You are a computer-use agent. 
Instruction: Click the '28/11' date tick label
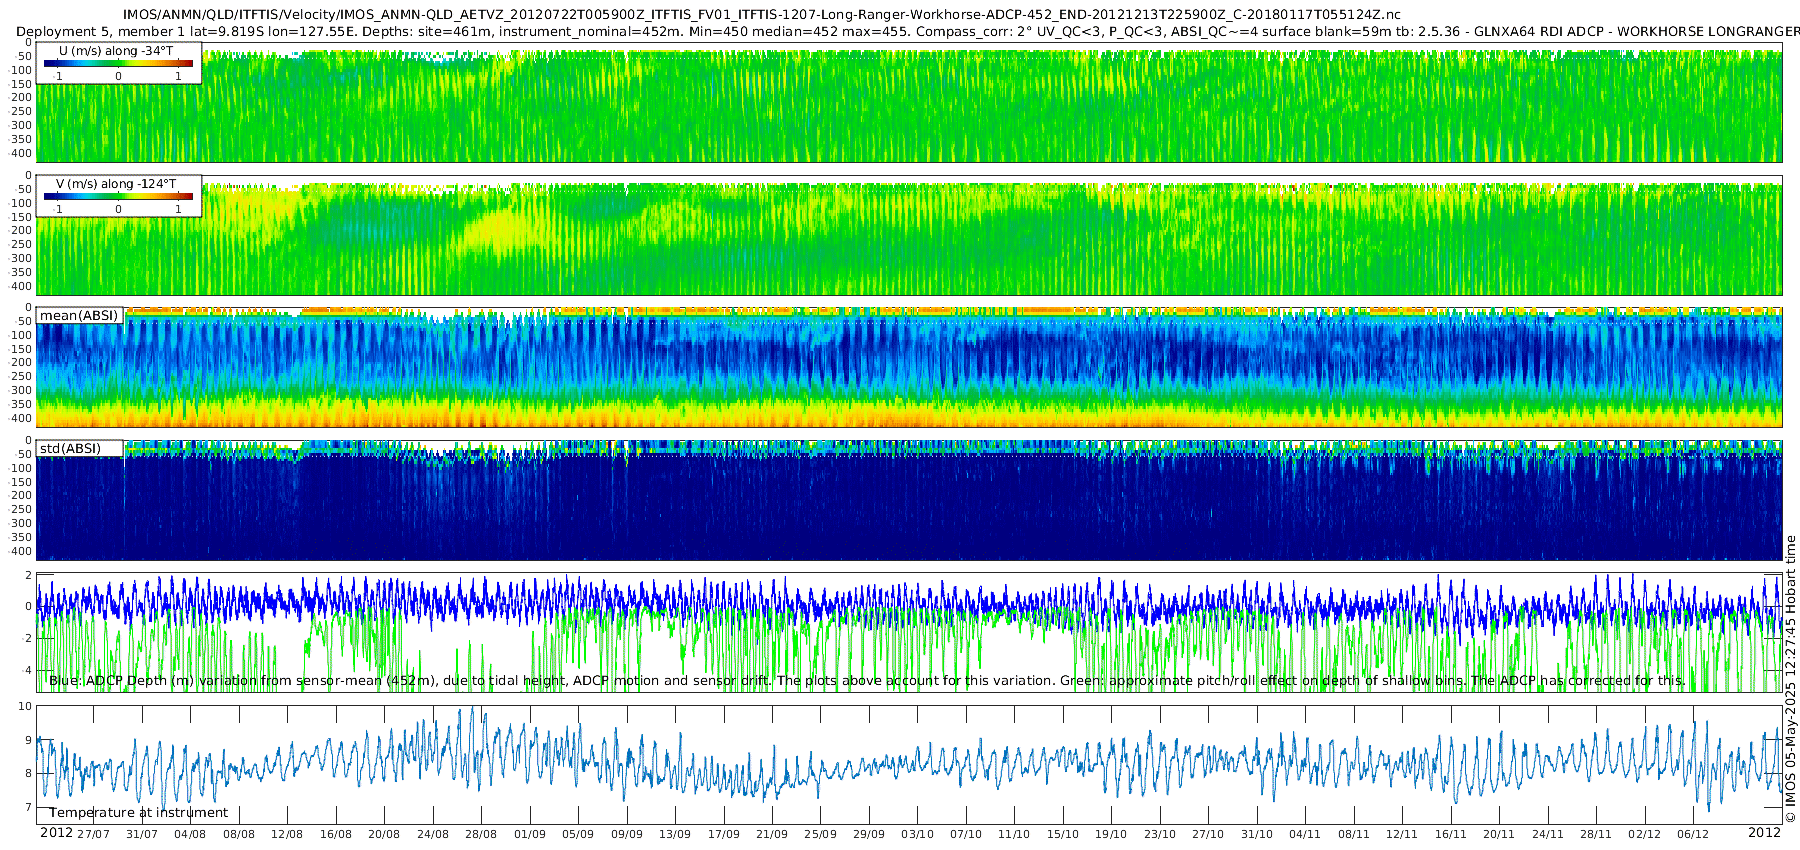(x=1596, y=834)
